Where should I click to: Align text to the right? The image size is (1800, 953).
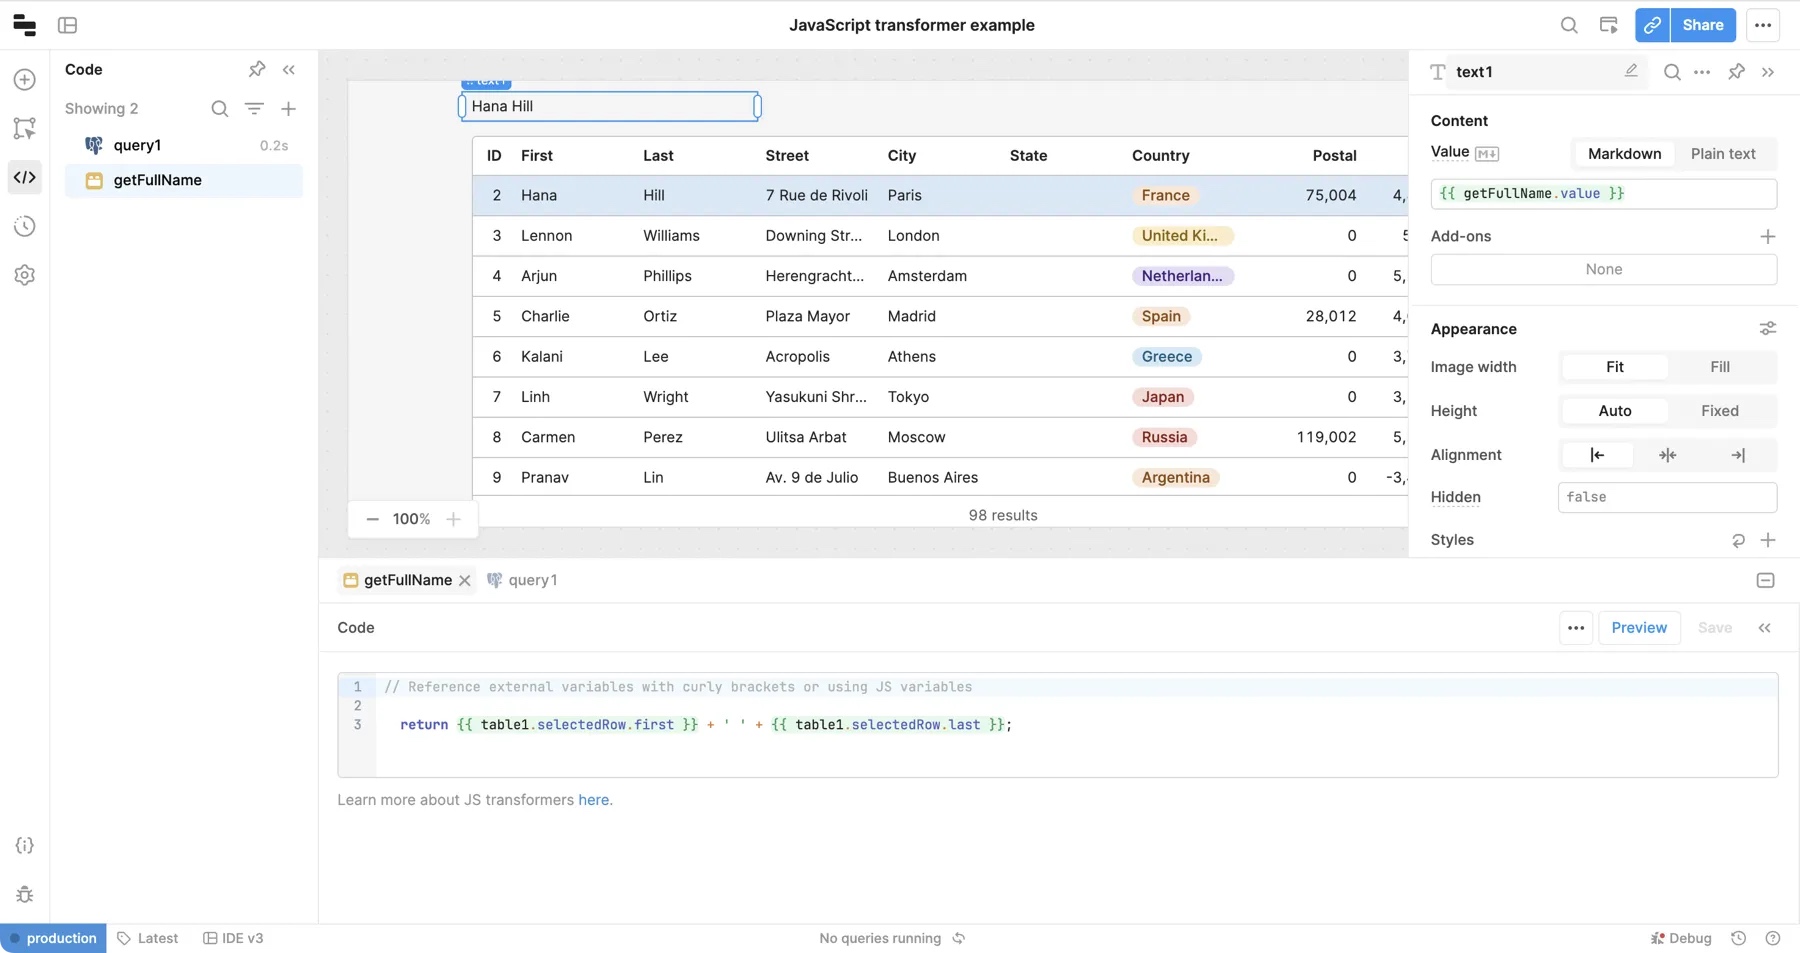[x=1738, y=455]
